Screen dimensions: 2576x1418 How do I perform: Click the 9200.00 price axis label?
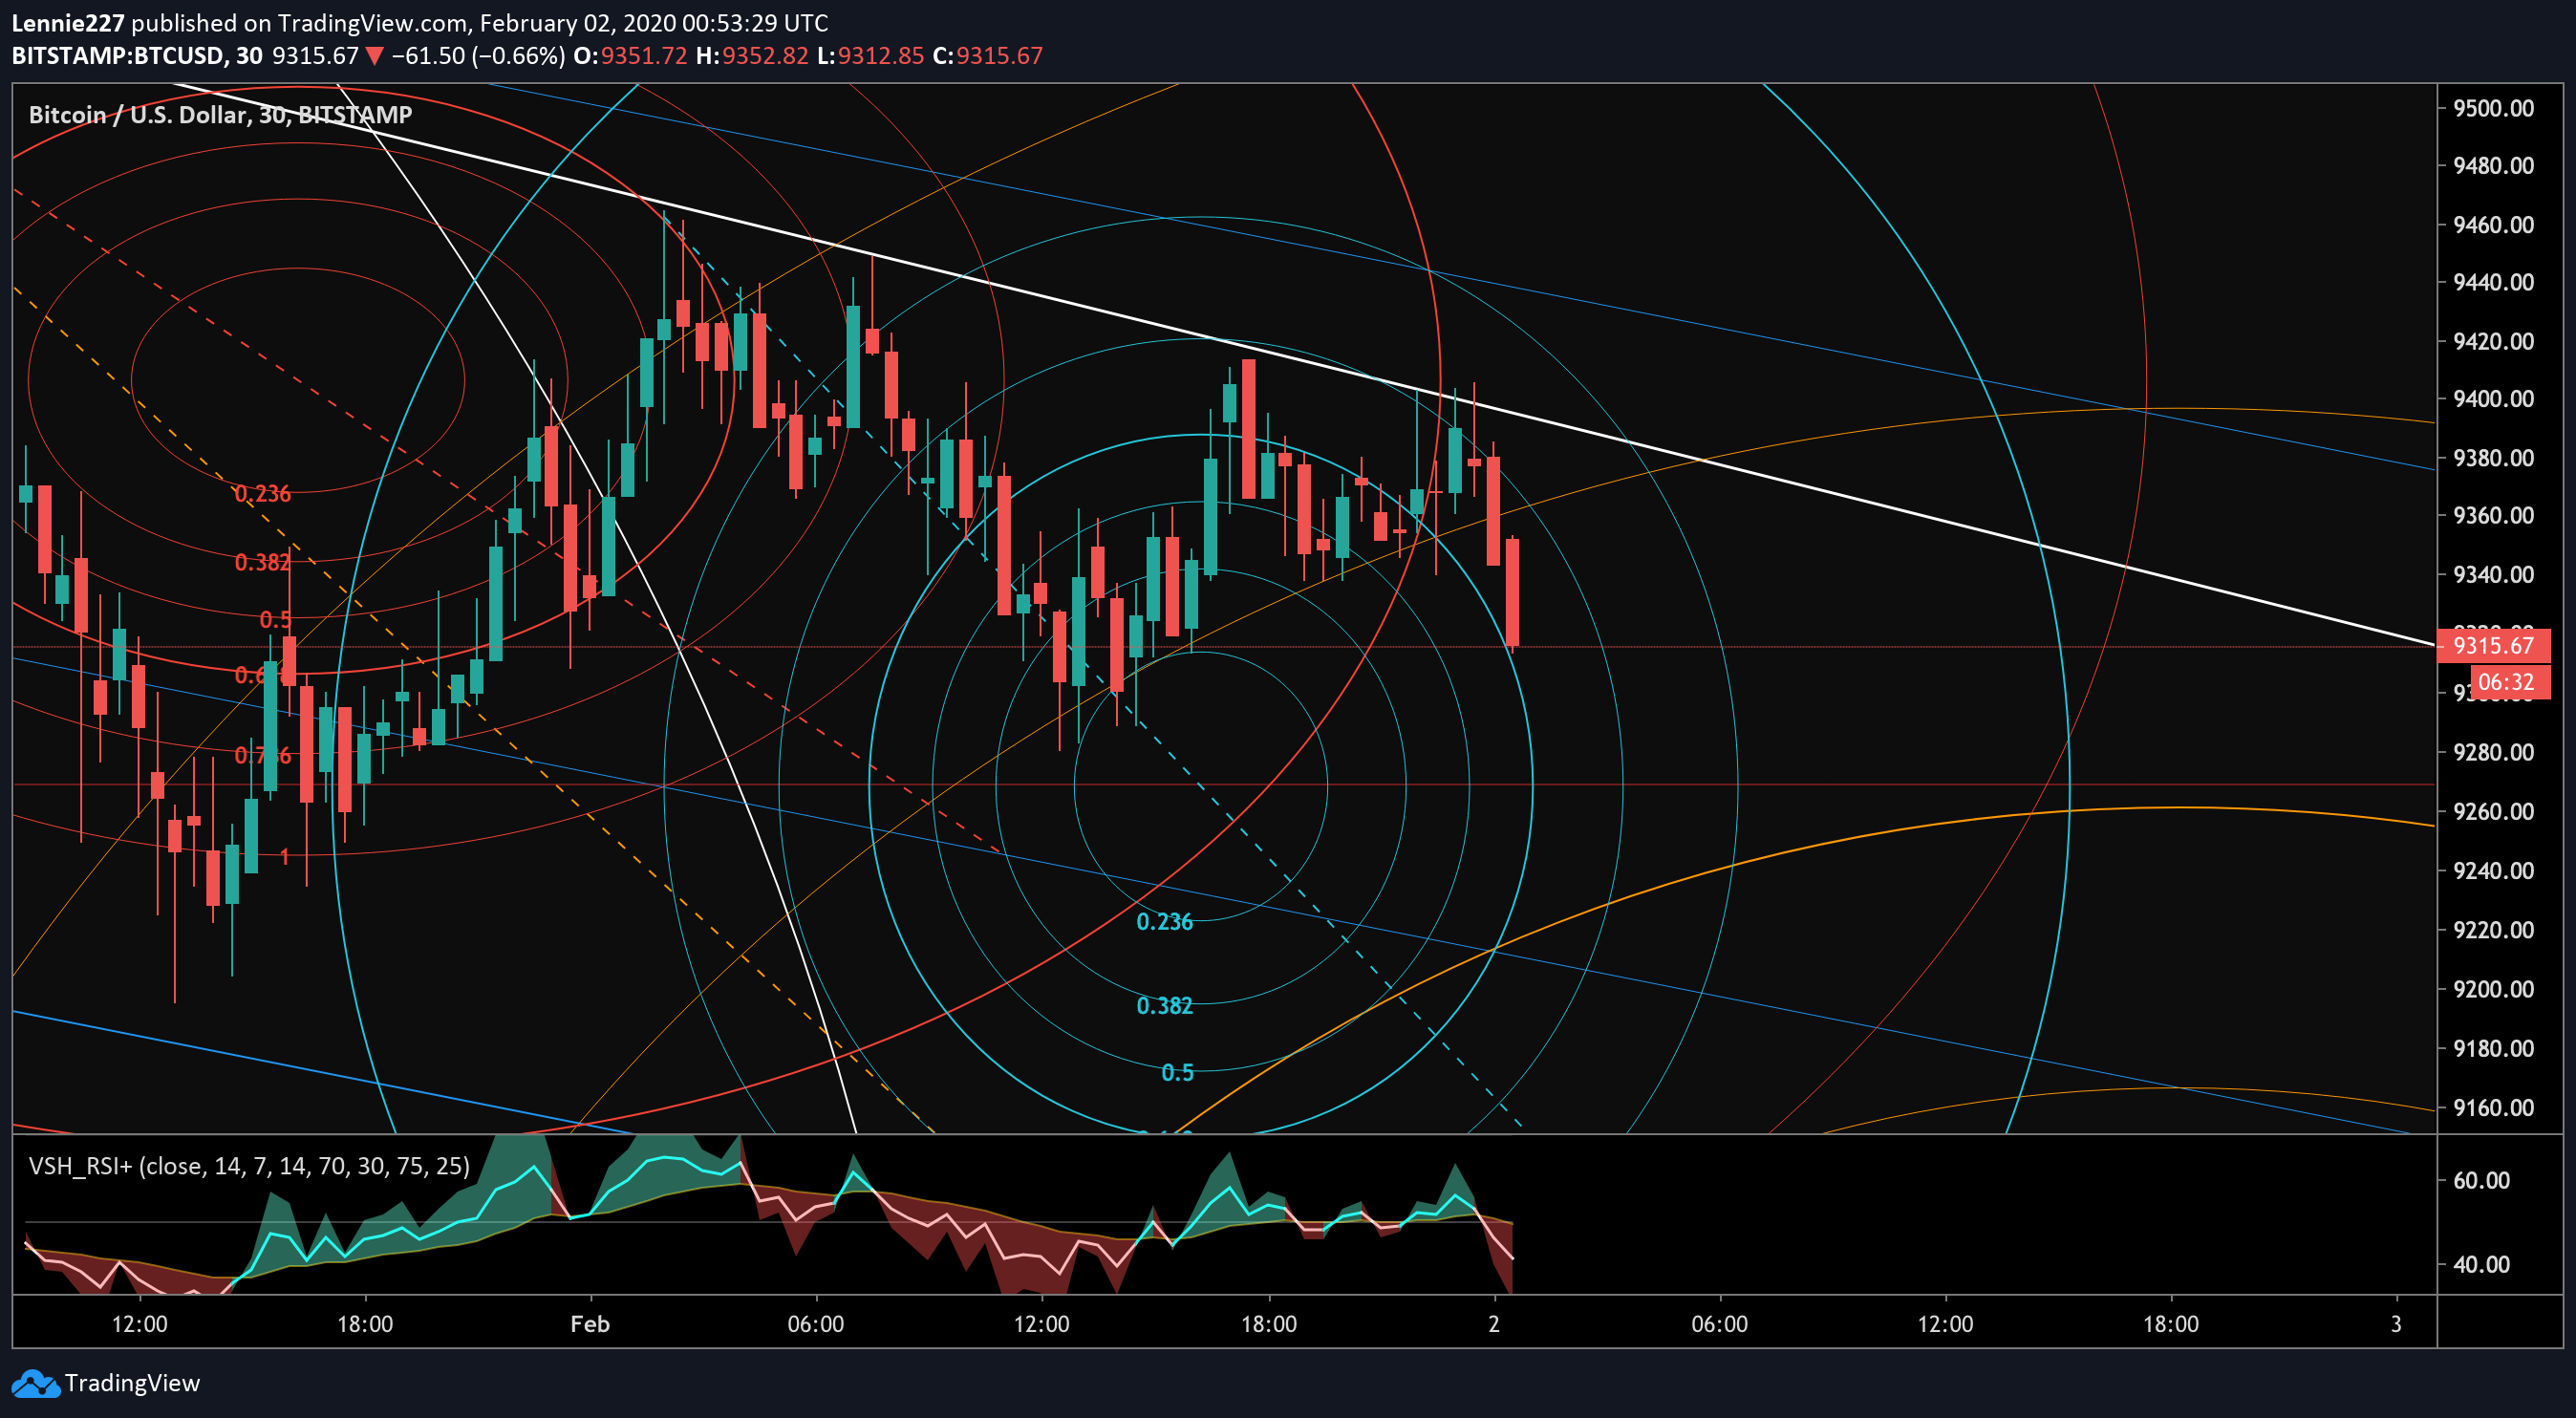pyautogui.click(x=2494, y=989)
